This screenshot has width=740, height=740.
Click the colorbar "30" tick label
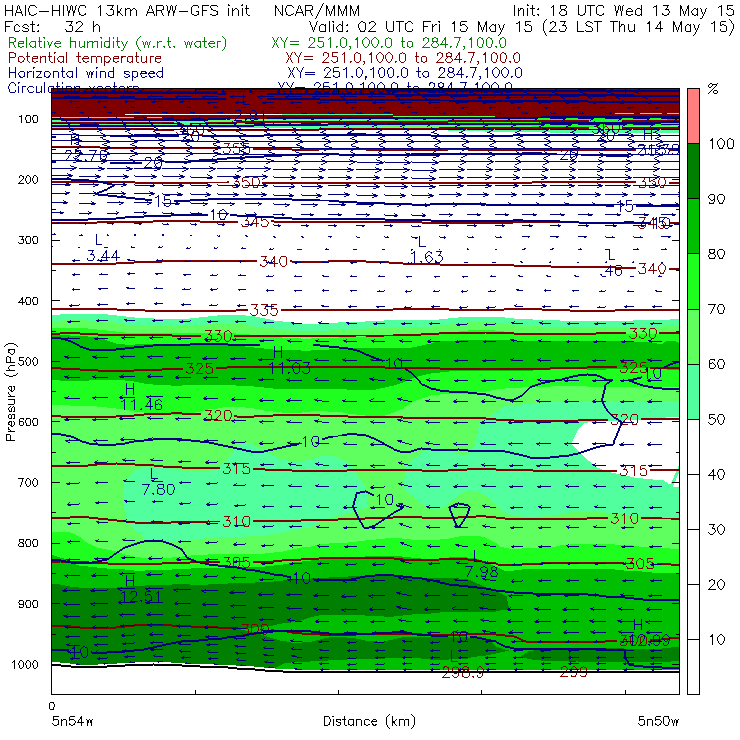pos(716,529)
